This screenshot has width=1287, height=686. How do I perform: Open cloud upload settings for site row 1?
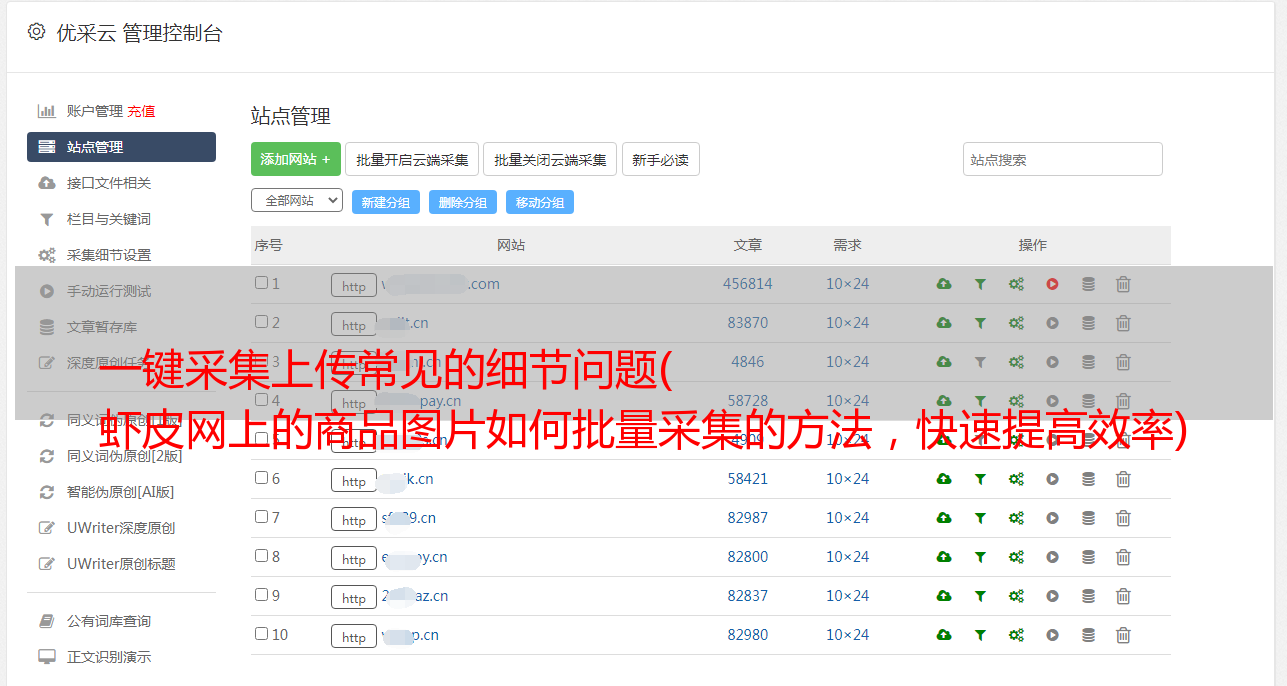[944, 284]
